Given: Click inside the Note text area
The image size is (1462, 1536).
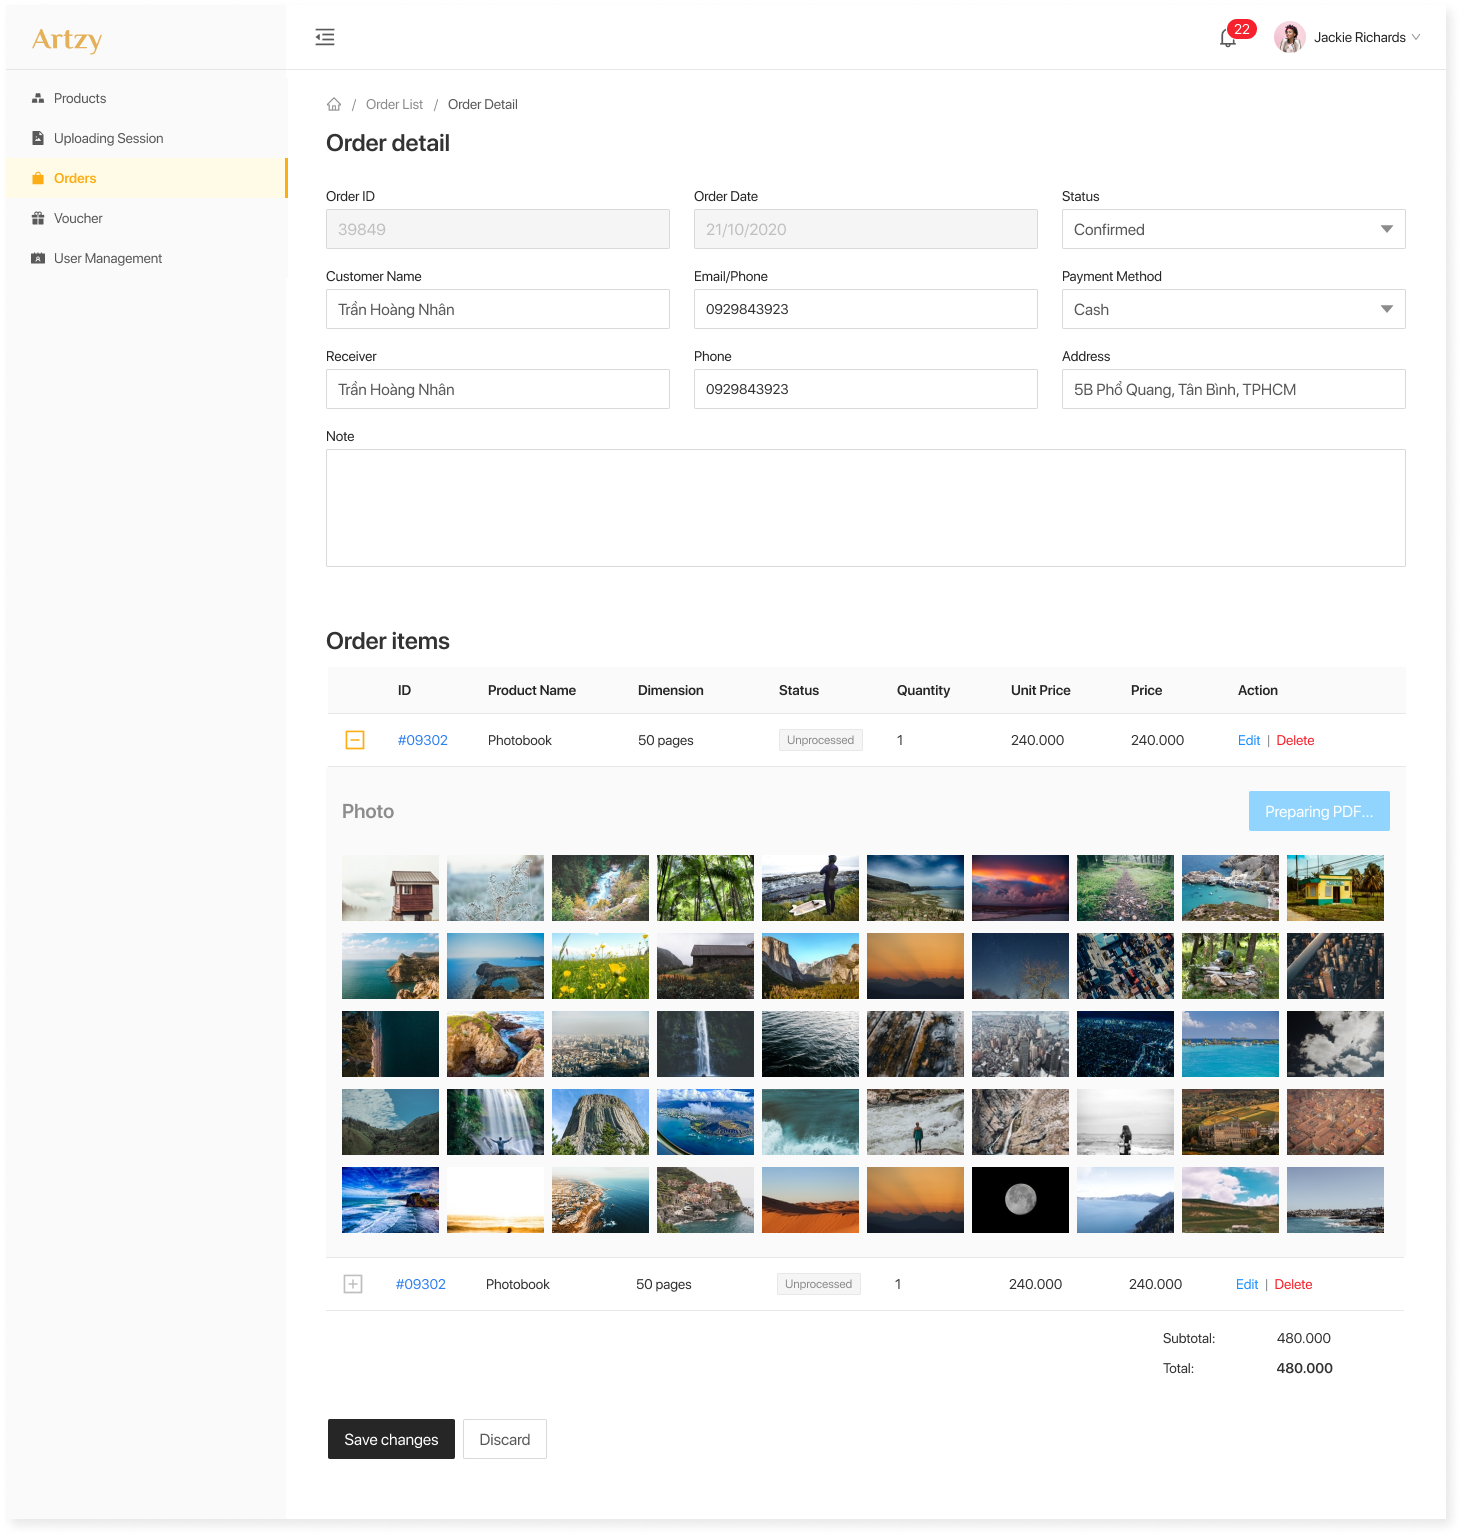Looking at the screenshot, I should click(866, 508).
